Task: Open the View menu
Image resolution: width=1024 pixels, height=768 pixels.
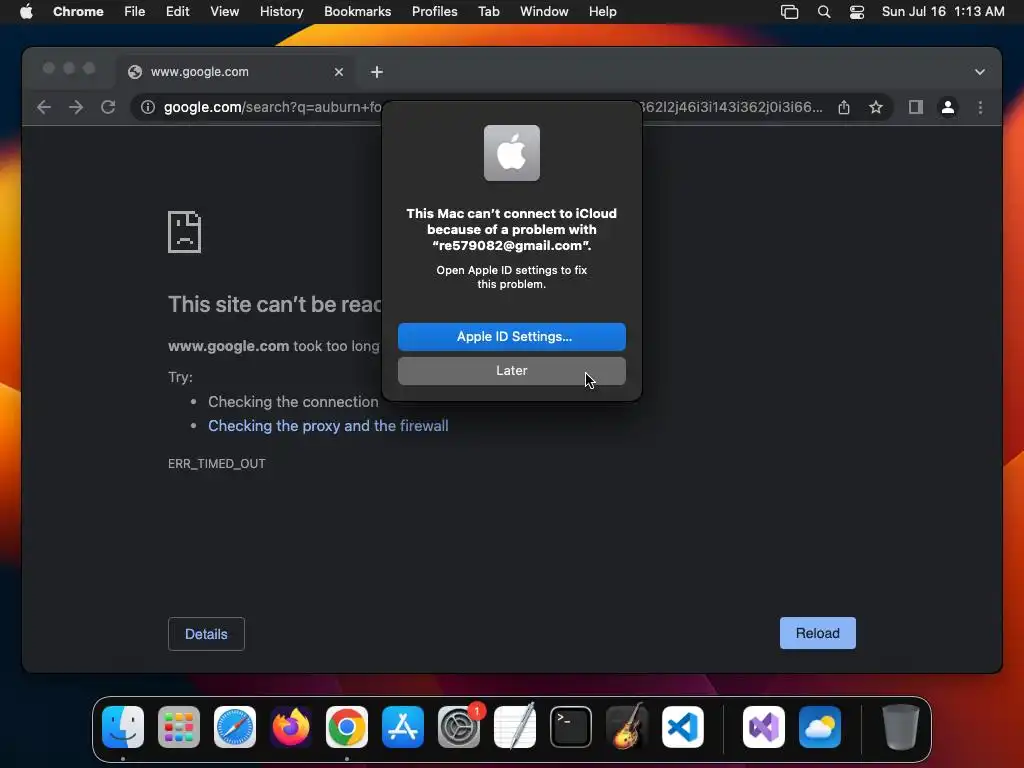Action: (x=224, y=12)
